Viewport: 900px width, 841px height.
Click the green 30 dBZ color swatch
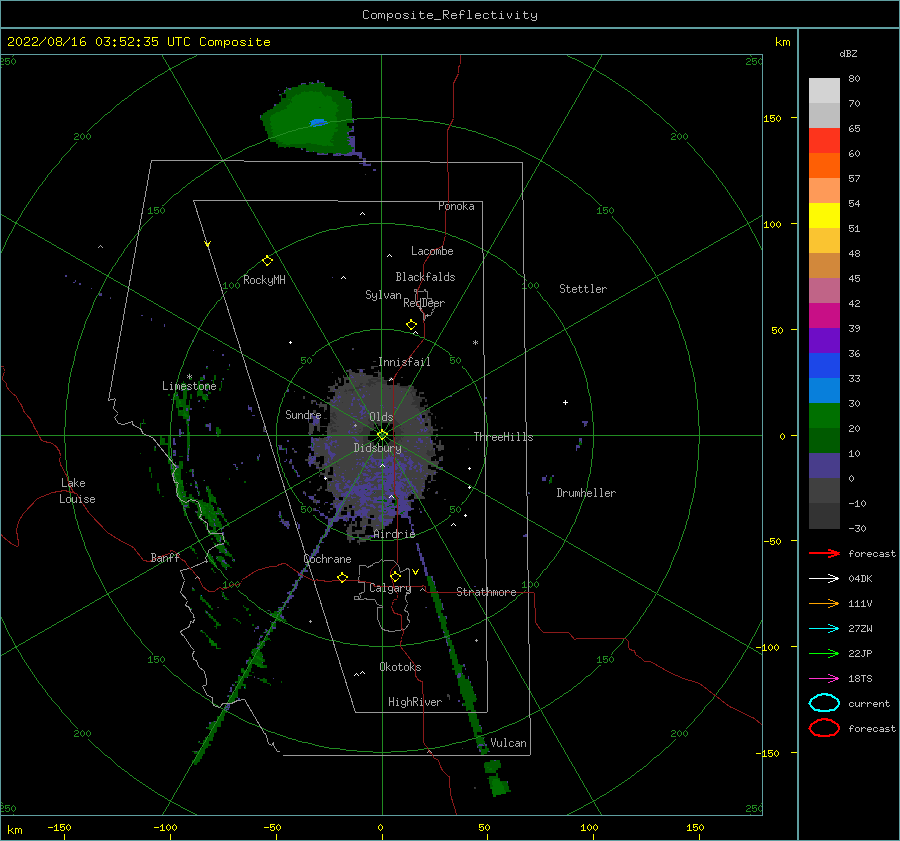click(824, 415)
